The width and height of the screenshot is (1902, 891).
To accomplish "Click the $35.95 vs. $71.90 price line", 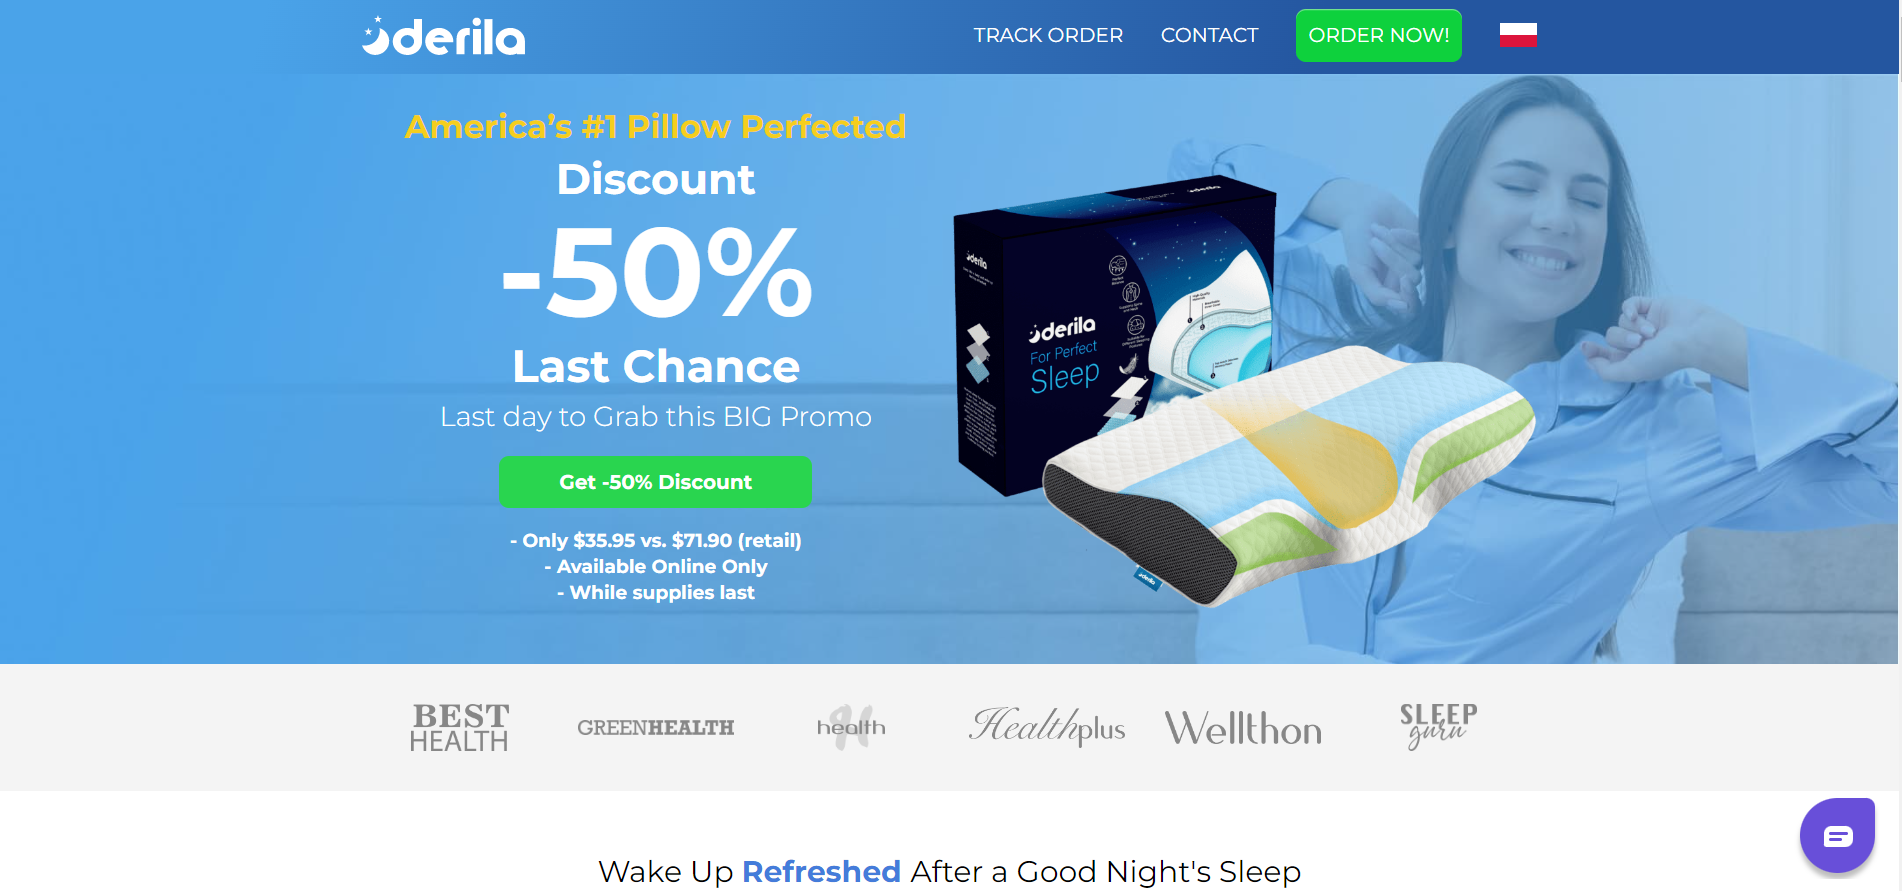I will (x=655, y=540).
